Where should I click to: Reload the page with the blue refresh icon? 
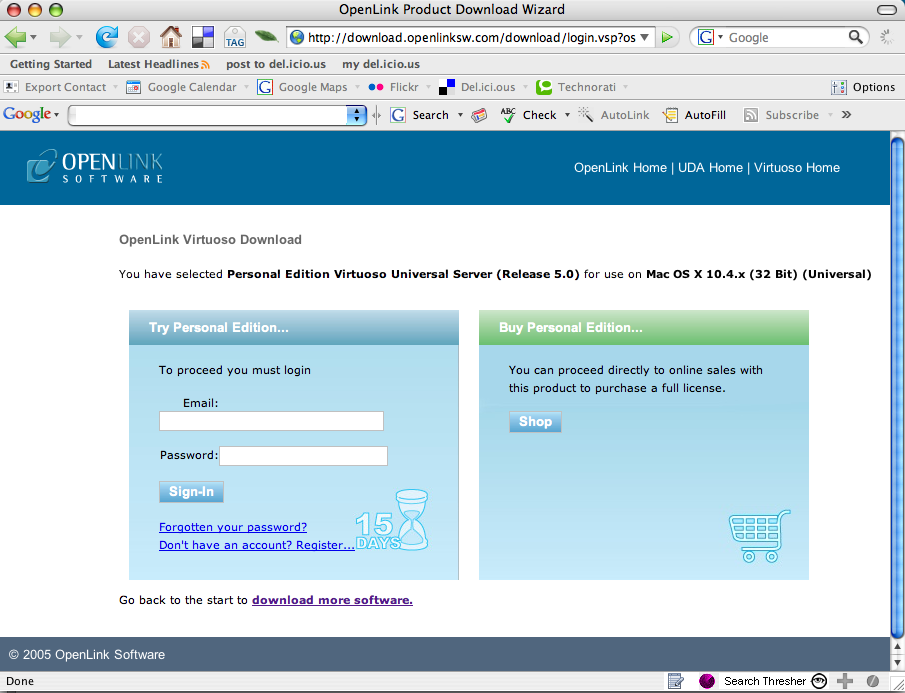click(107, 38)
